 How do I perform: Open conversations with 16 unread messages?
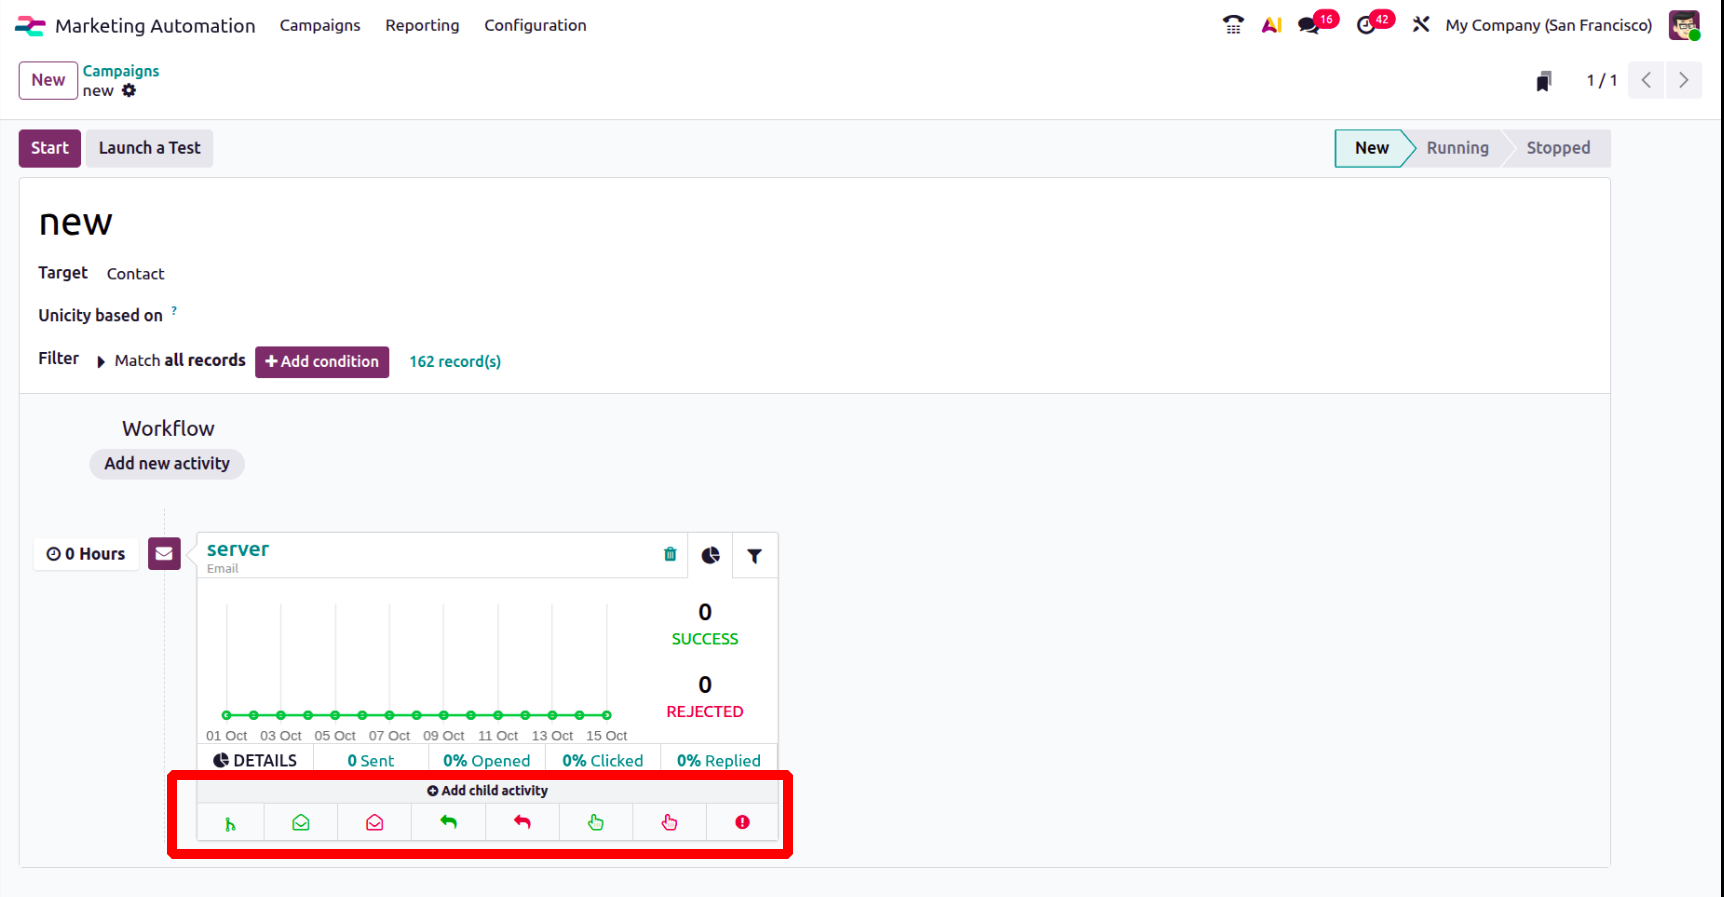1309,25
